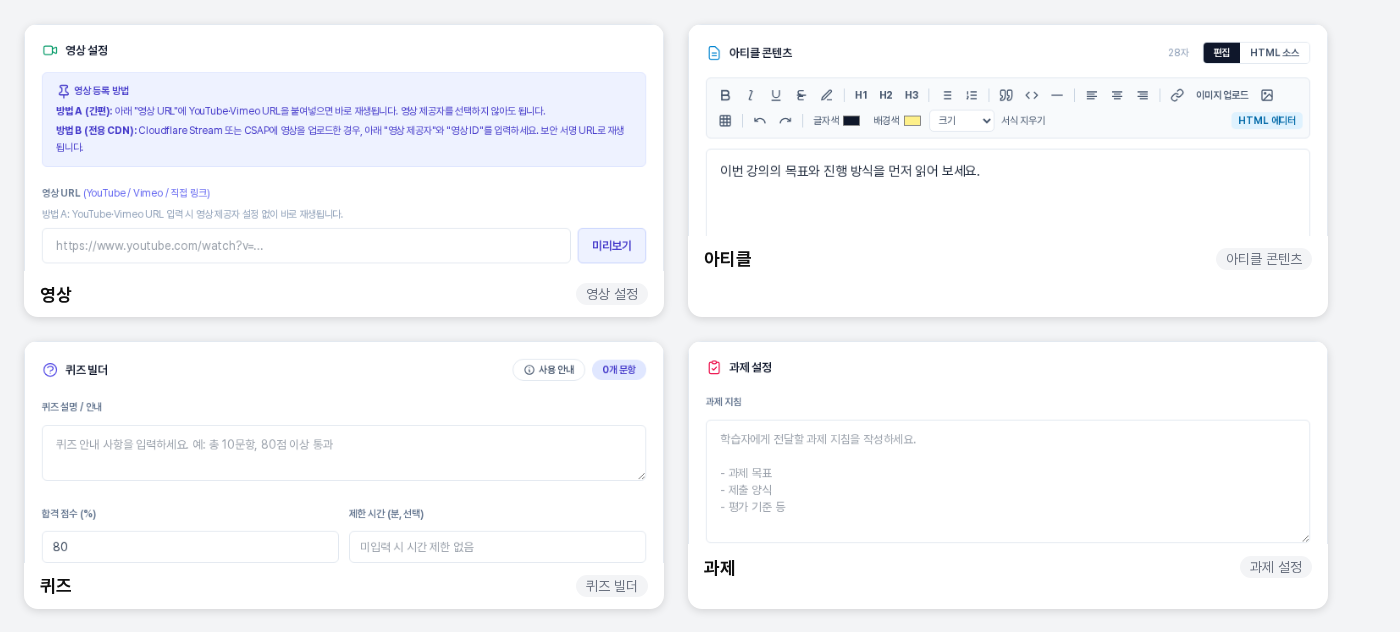The height and width of the screenshot is (632, 1400).
Task: Switch to the HTML 소스 tab
Action: coord(1275,53)
